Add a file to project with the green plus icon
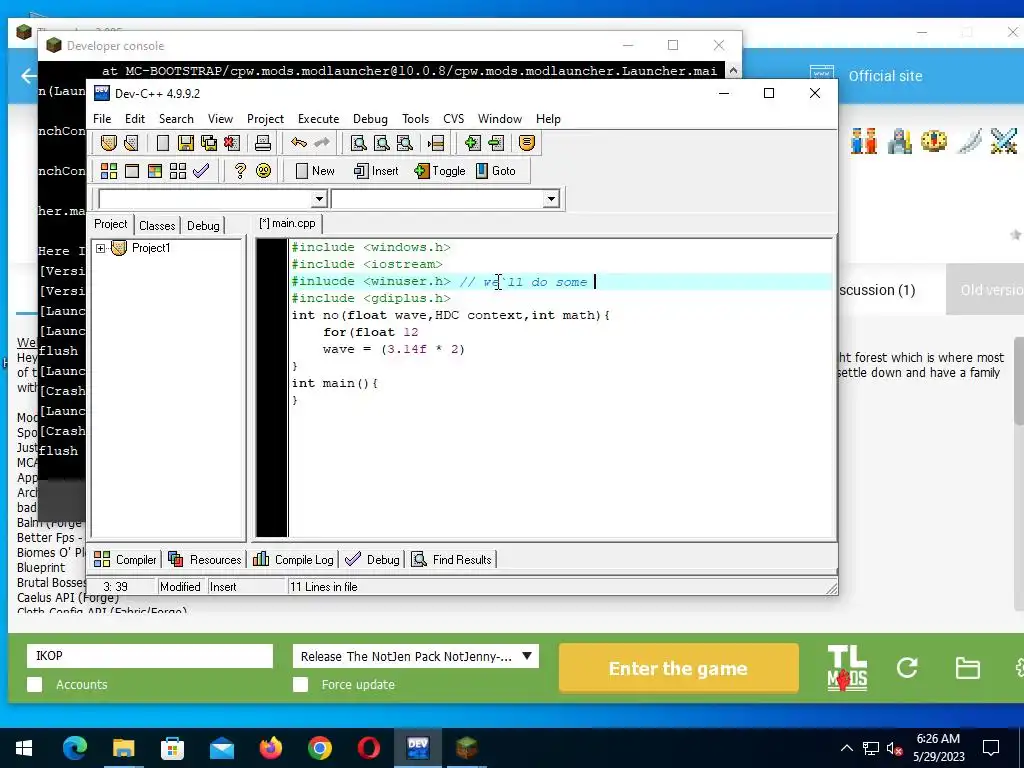 point(472,143)
